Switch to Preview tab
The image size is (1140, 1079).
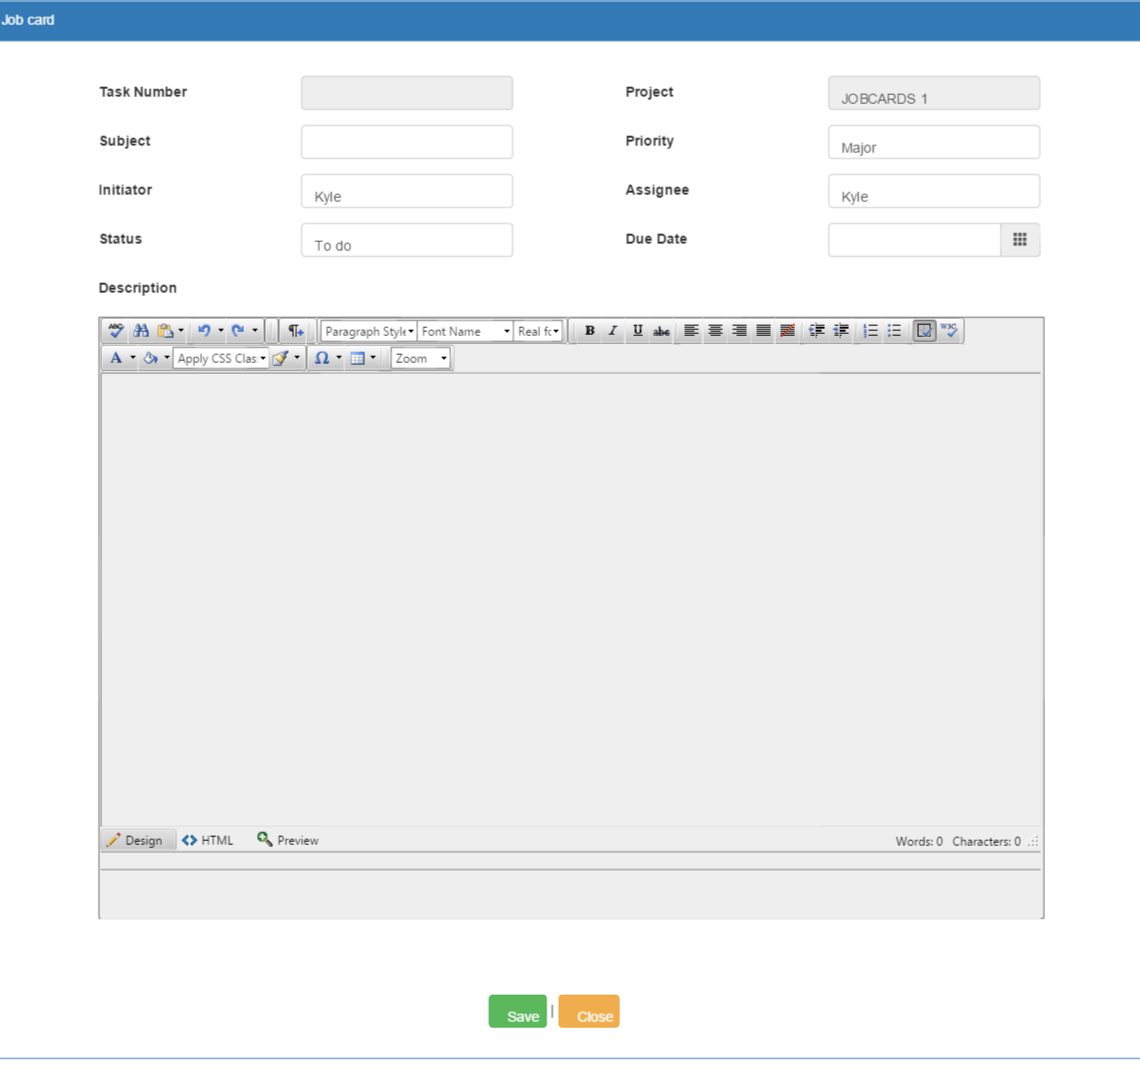coord(289,841)
